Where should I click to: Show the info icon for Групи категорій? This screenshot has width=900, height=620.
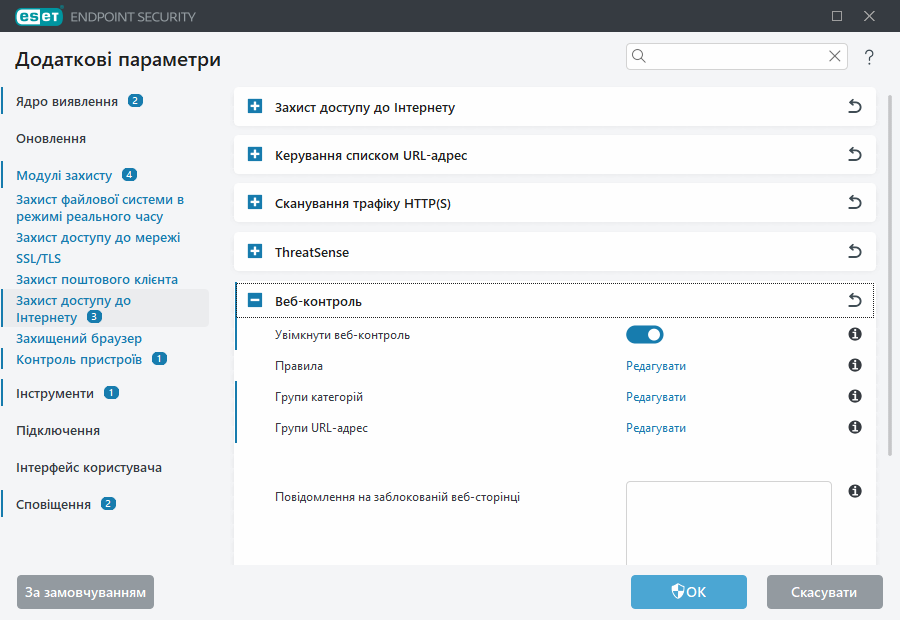point(855,397)
